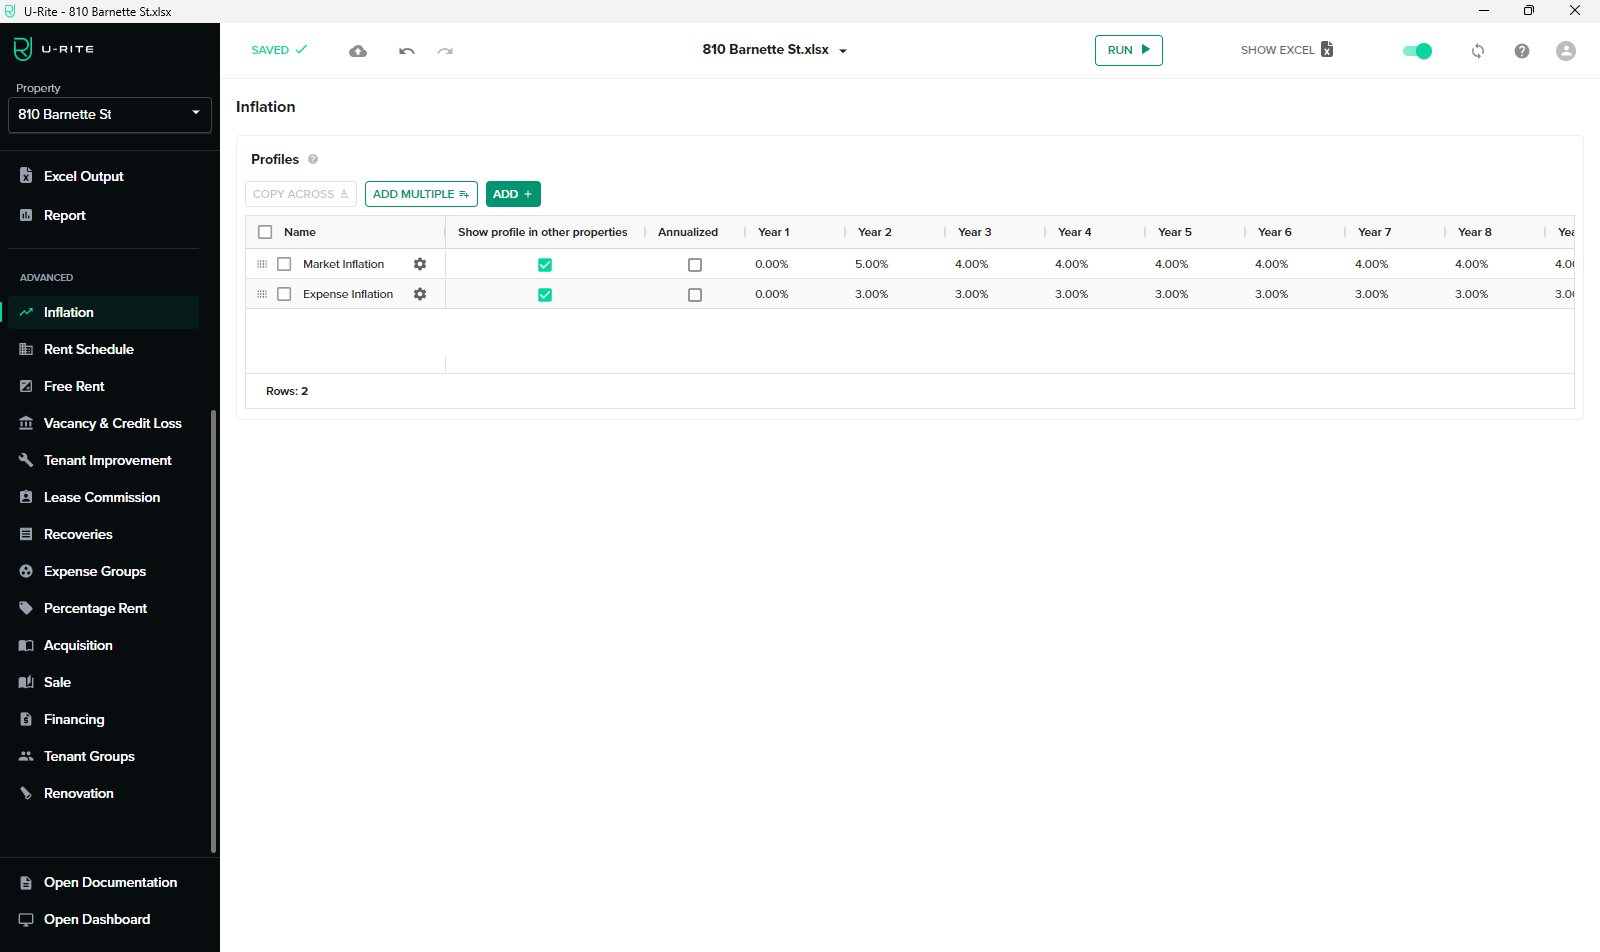This screenshot has height=952, width=1600.
Task: Open settings gear for Market Inflation
Action: (x=420, y=264)
